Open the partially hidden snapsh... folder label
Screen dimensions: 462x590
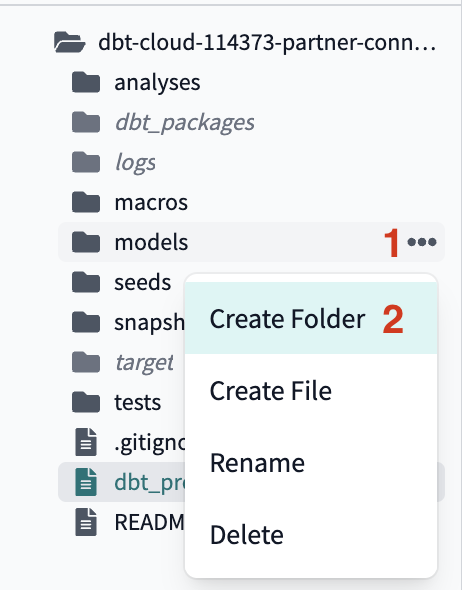[x=150, y=322]
